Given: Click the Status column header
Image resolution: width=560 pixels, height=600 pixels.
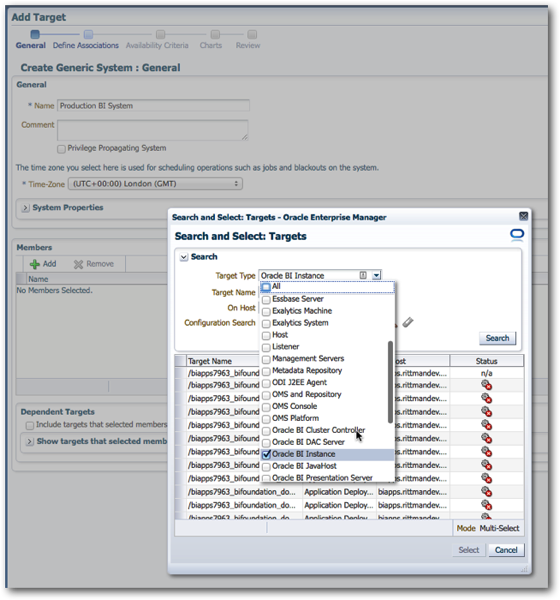Looking at the screenshot, I should pos(487,361).
